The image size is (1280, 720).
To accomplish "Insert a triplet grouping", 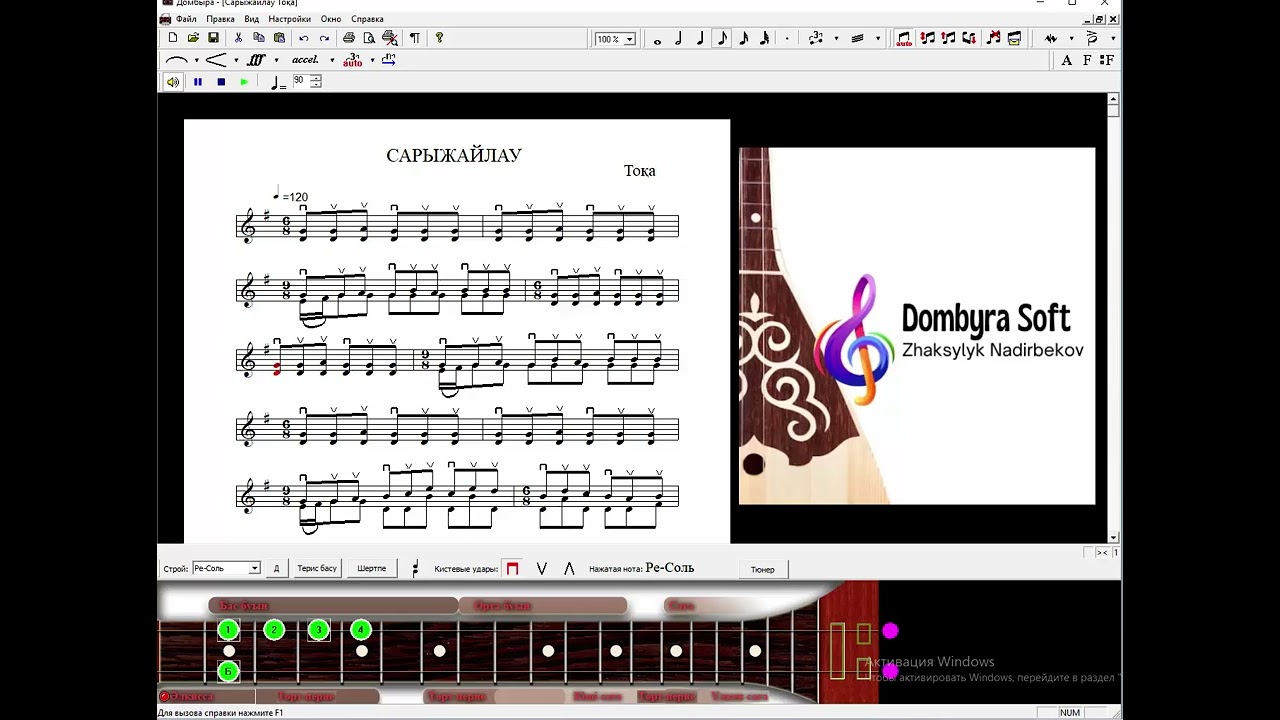I will (x=816, y=39).
